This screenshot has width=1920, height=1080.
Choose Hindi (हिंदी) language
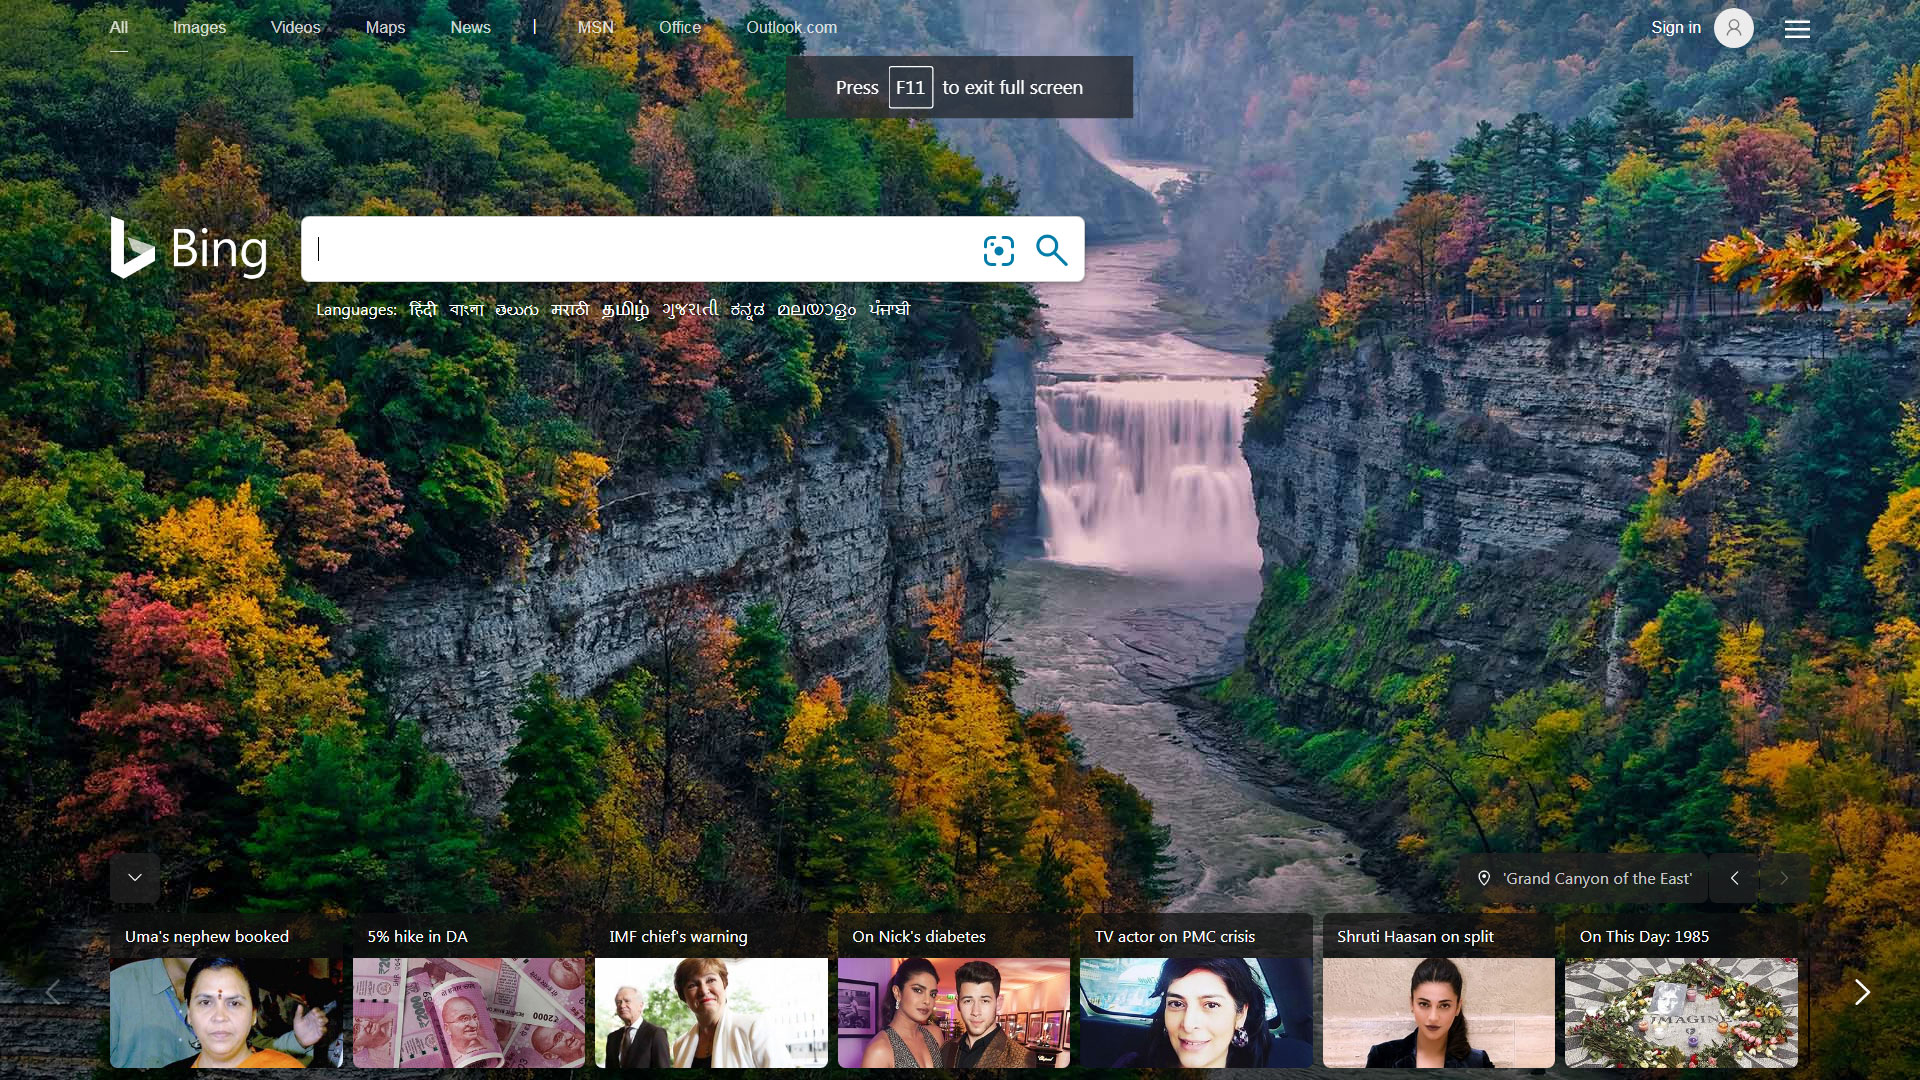tap(423, 310)
